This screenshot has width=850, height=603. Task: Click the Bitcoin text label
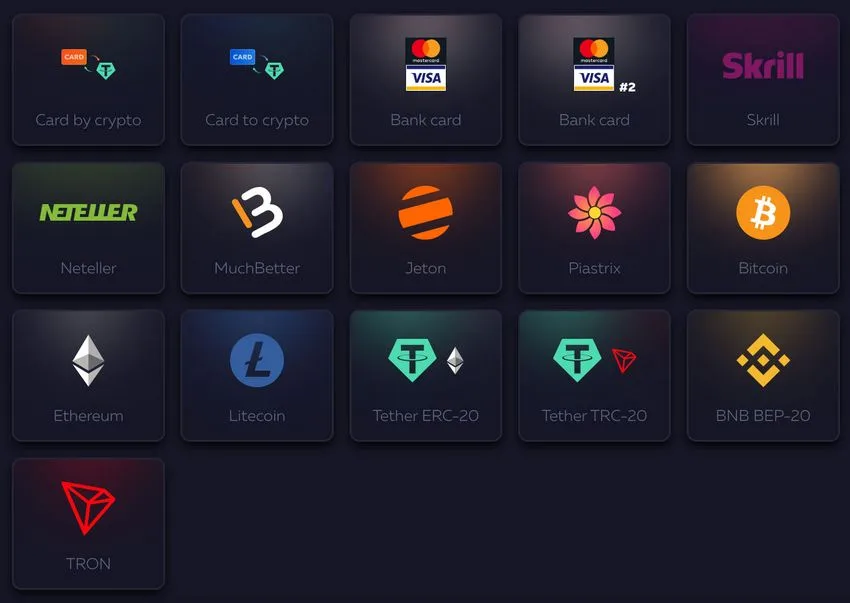click(763, 268)
